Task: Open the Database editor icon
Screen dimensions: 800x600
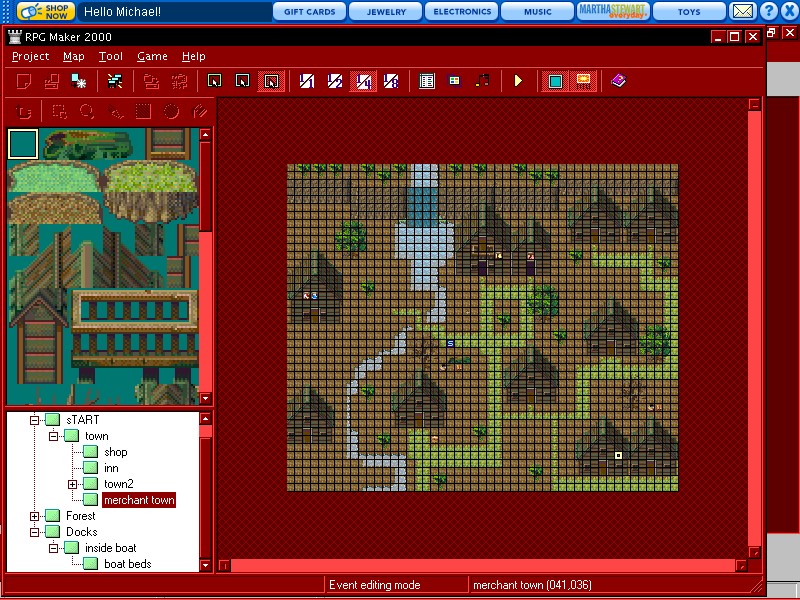Action: [x=427, y=81]
